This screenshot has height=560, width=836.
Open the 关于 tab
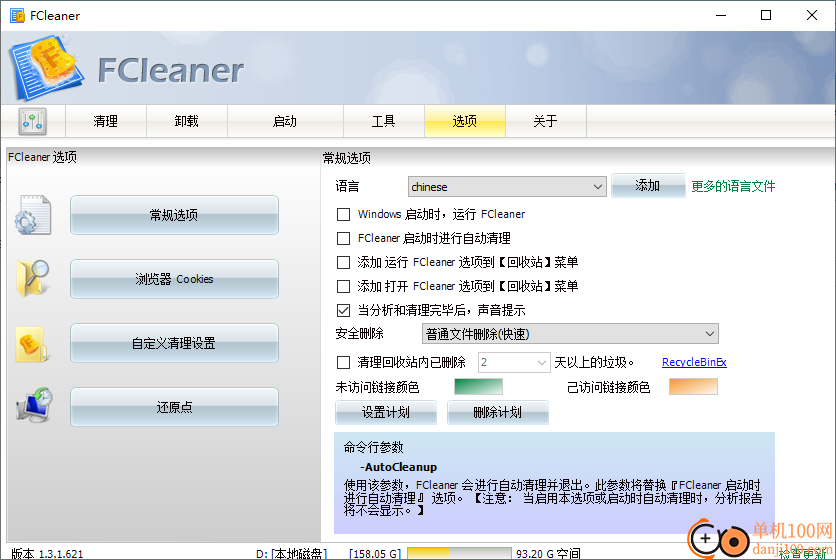(x=546, y=121)
